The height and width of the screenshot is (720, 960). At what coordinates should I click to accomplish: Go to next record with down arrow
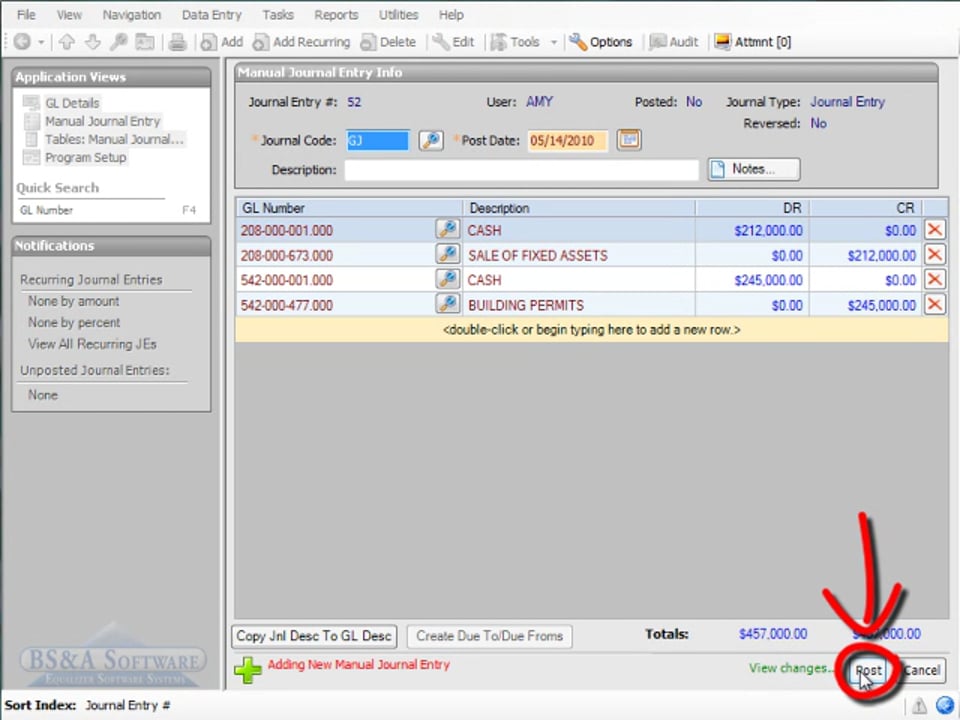pyautogui.click(x=92, y=42)
